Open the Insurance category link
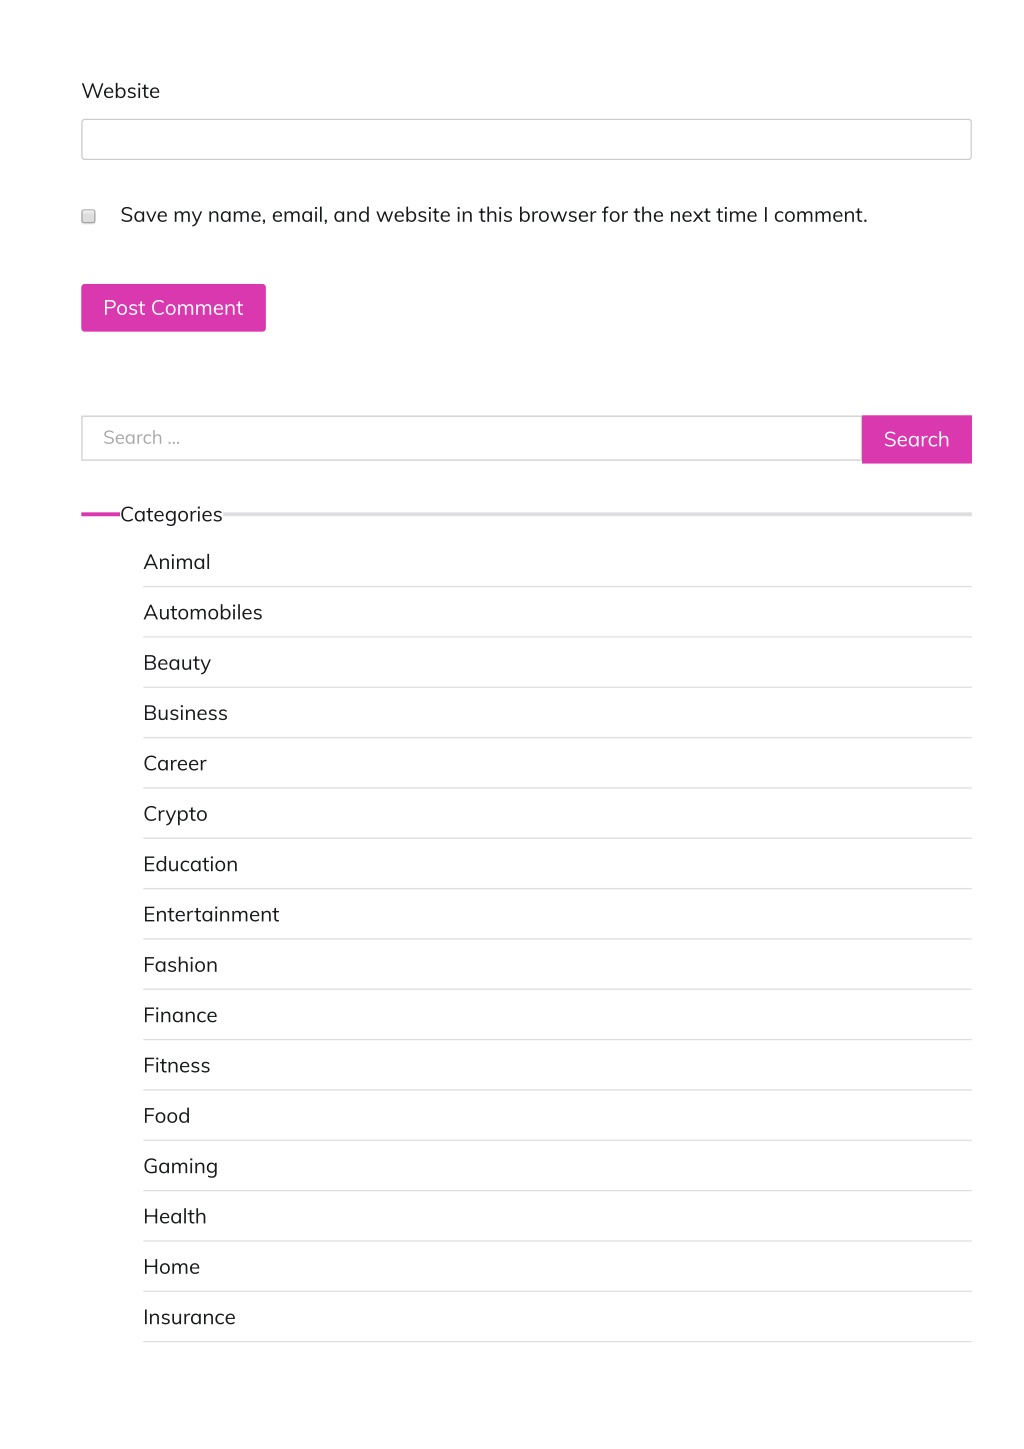This screenshot has width=1024, height=1449. 190,1317
